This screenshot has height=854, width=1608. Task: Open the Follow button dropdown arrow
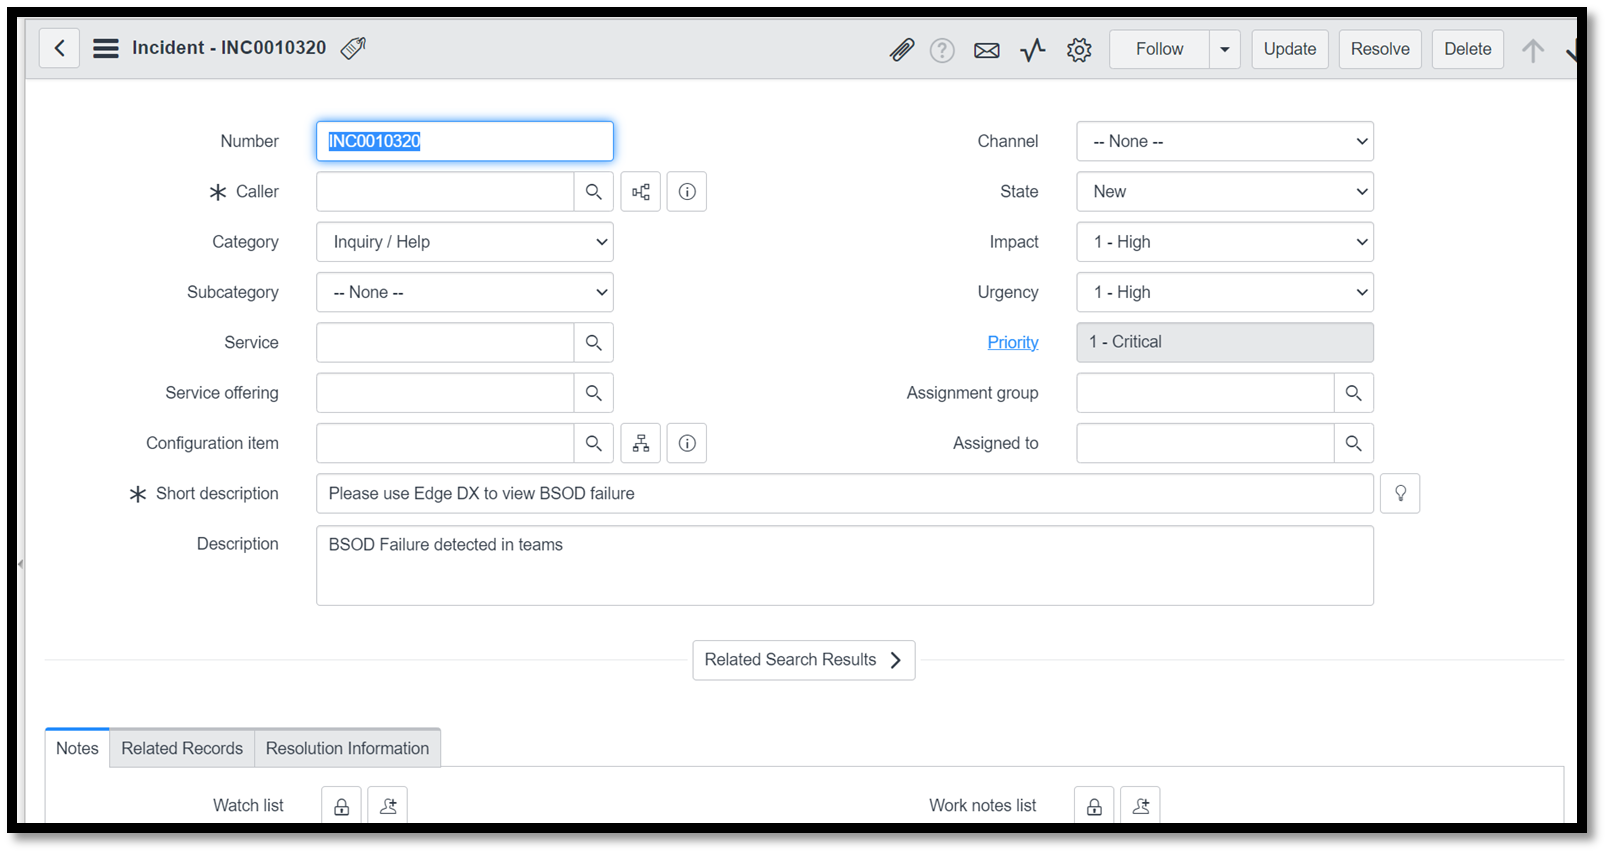(1224, 49)
